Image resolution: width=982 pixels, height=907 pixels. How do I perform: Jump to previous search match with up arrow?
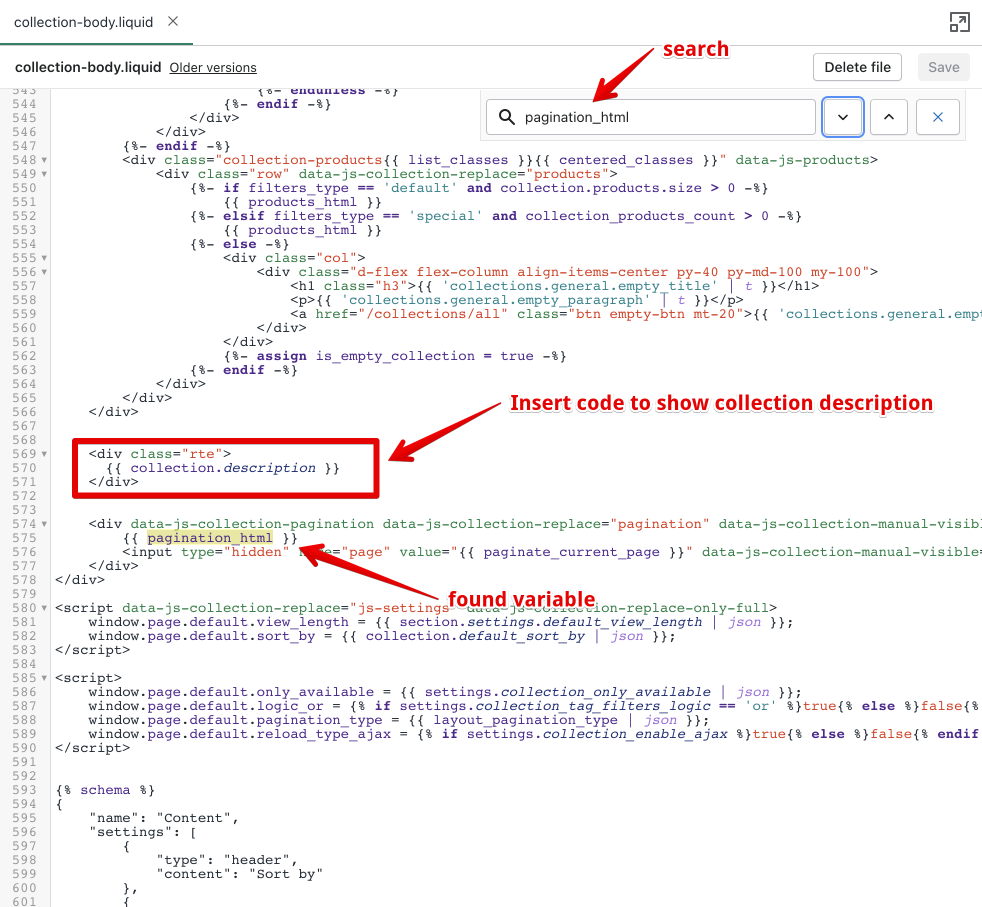point(889,117)
